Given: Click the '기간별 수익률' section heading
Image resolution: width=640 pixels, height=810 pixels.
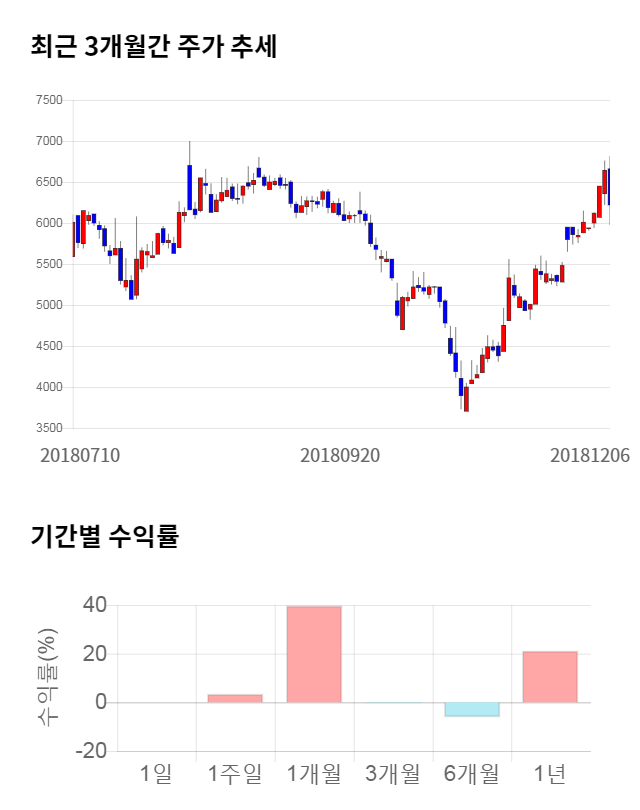Looking at the screenshot, I should (x=104, y=536).
